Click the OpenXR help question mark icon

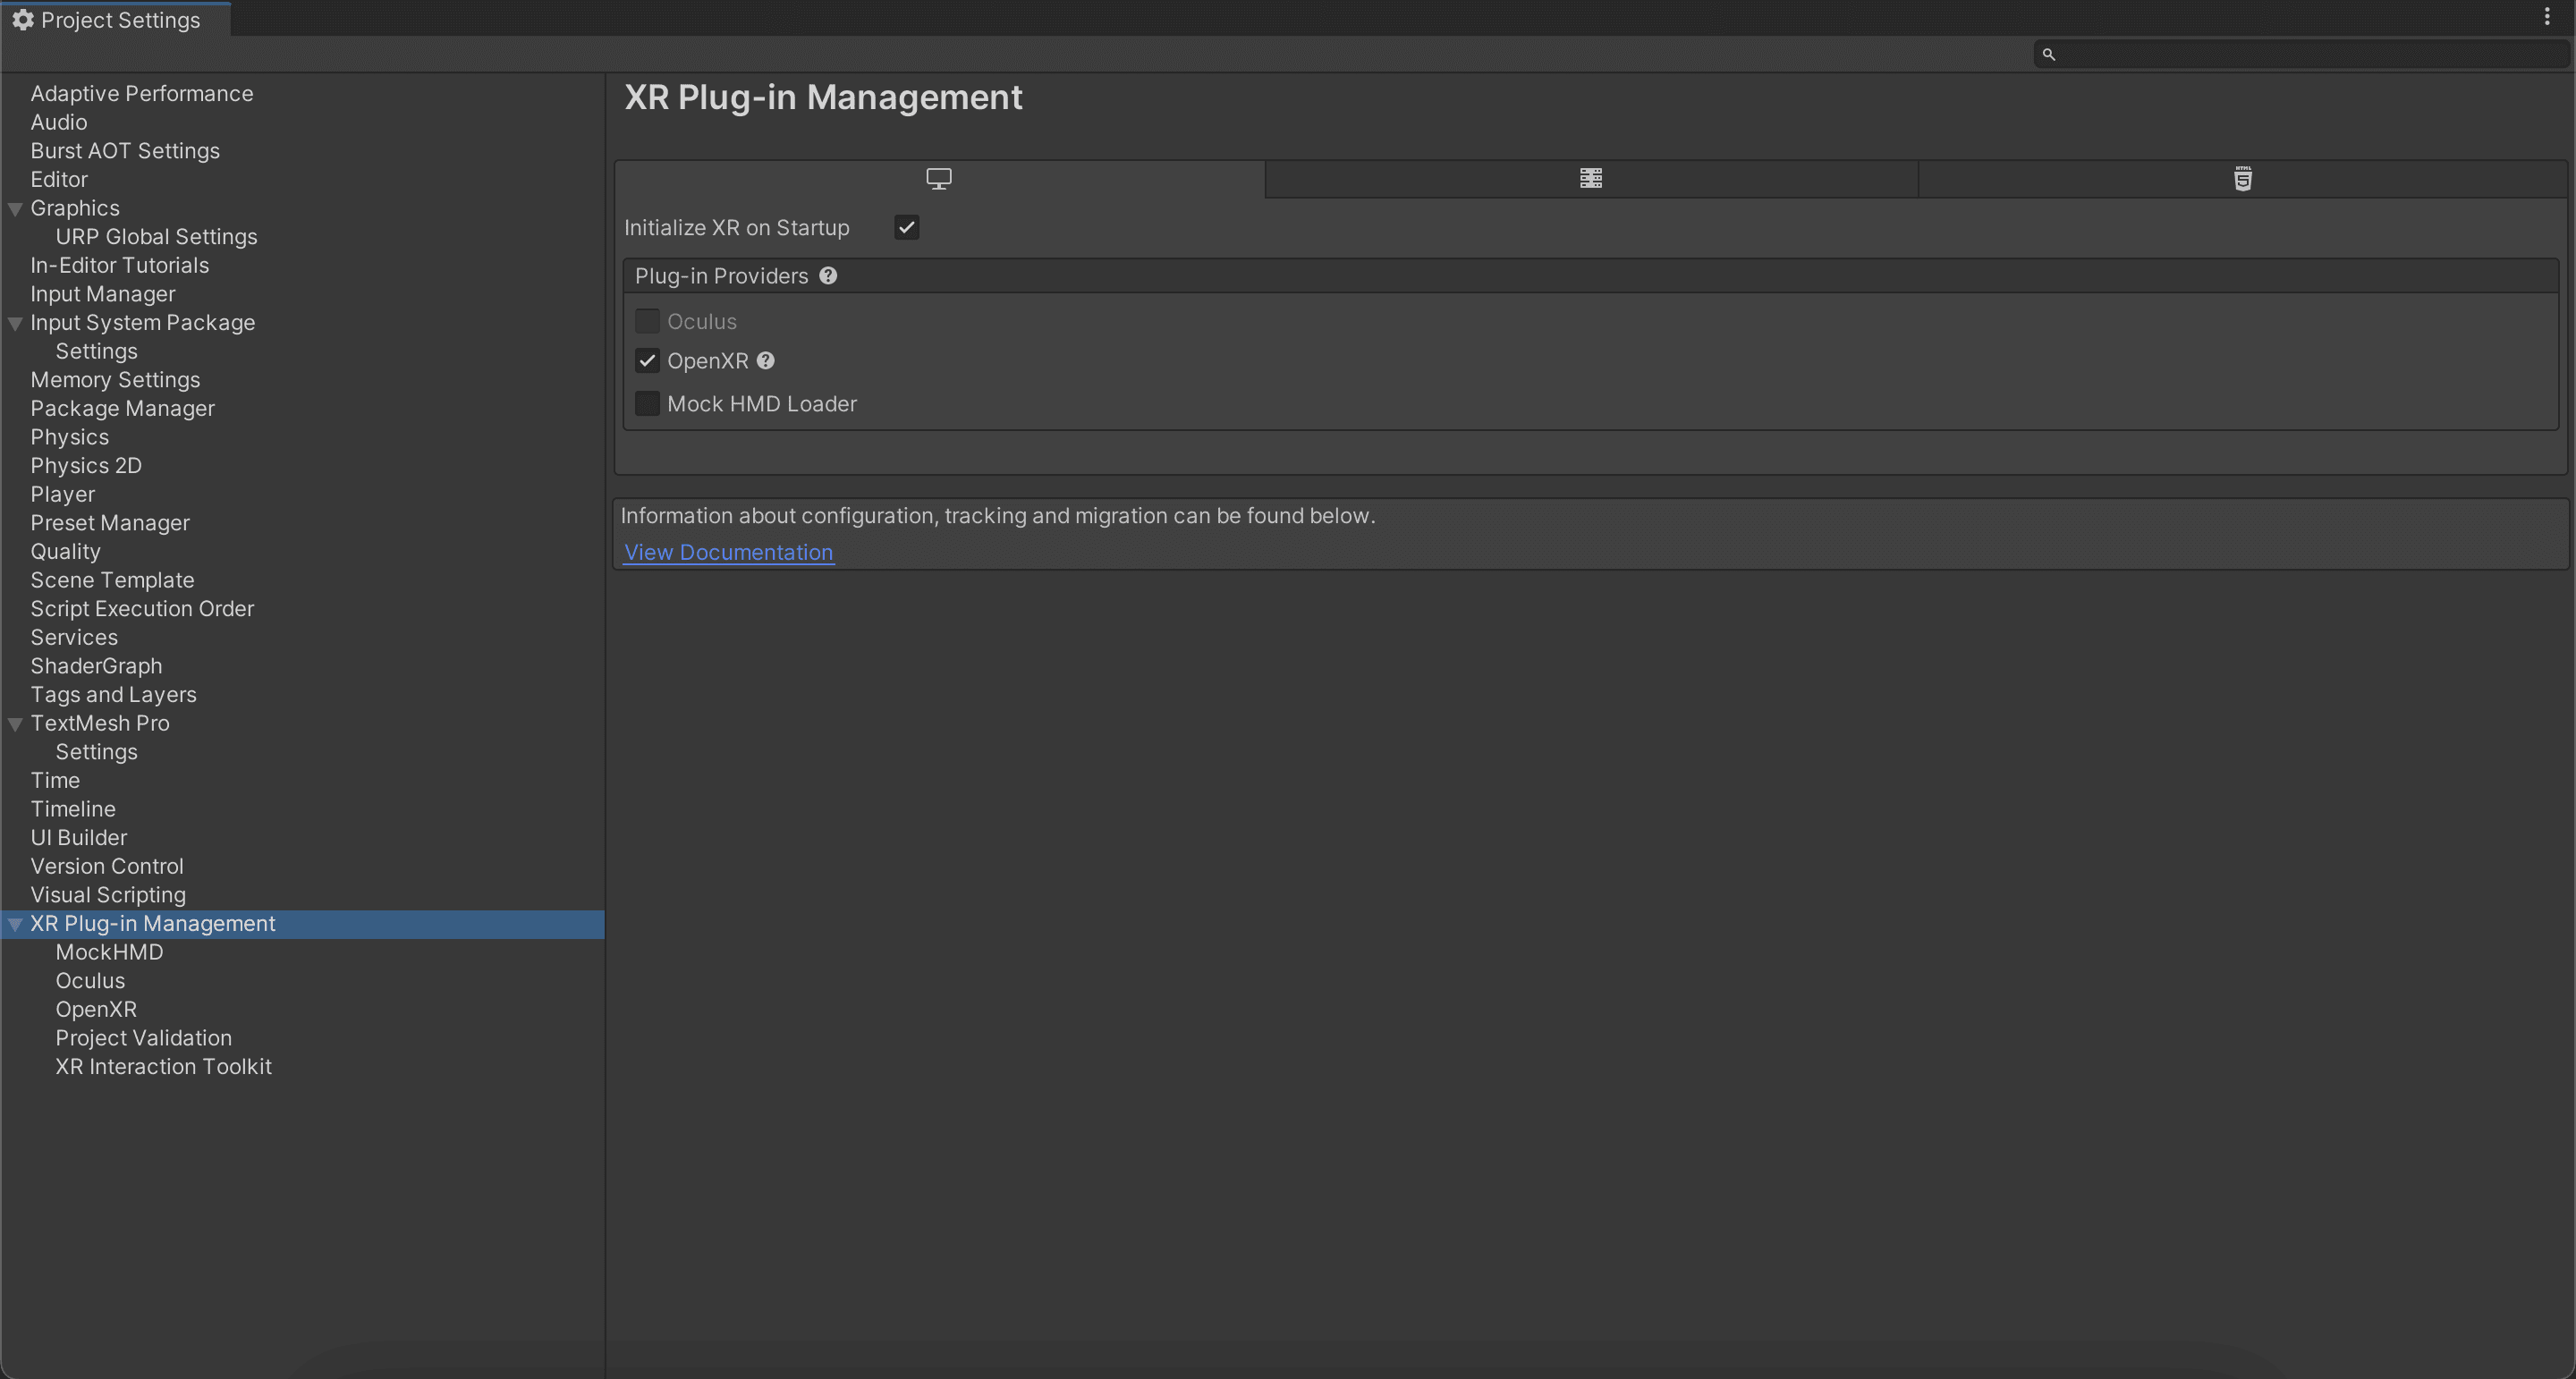766,361
